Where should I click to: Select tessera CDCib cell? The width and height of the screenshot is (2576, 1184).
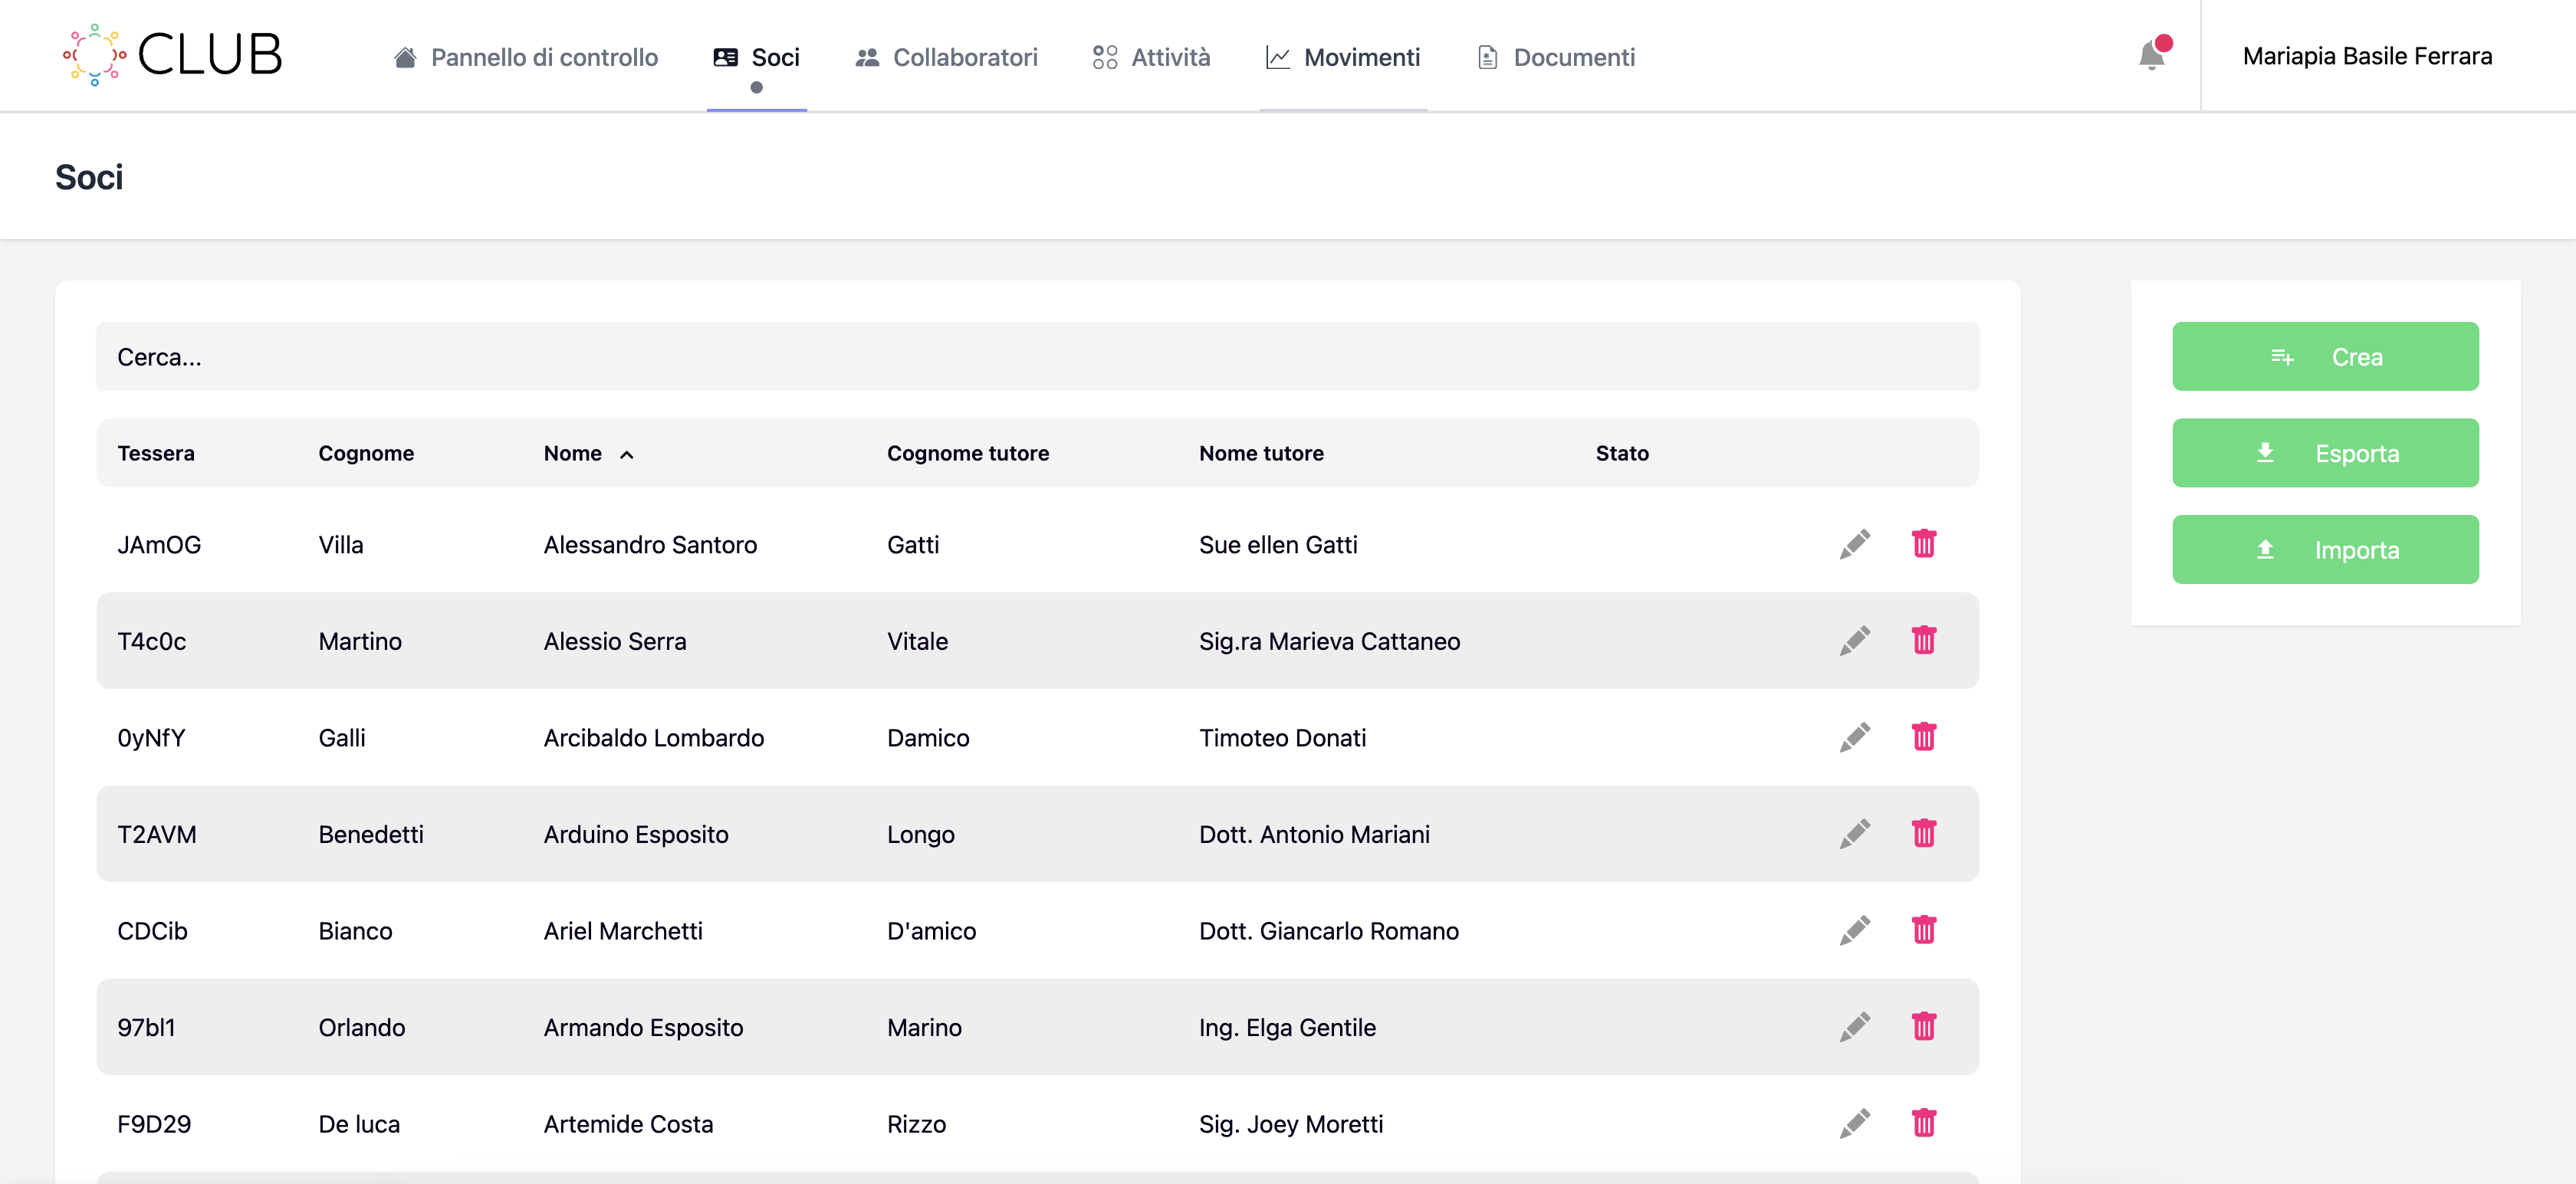pyautogui.click(x=152, y=930)
